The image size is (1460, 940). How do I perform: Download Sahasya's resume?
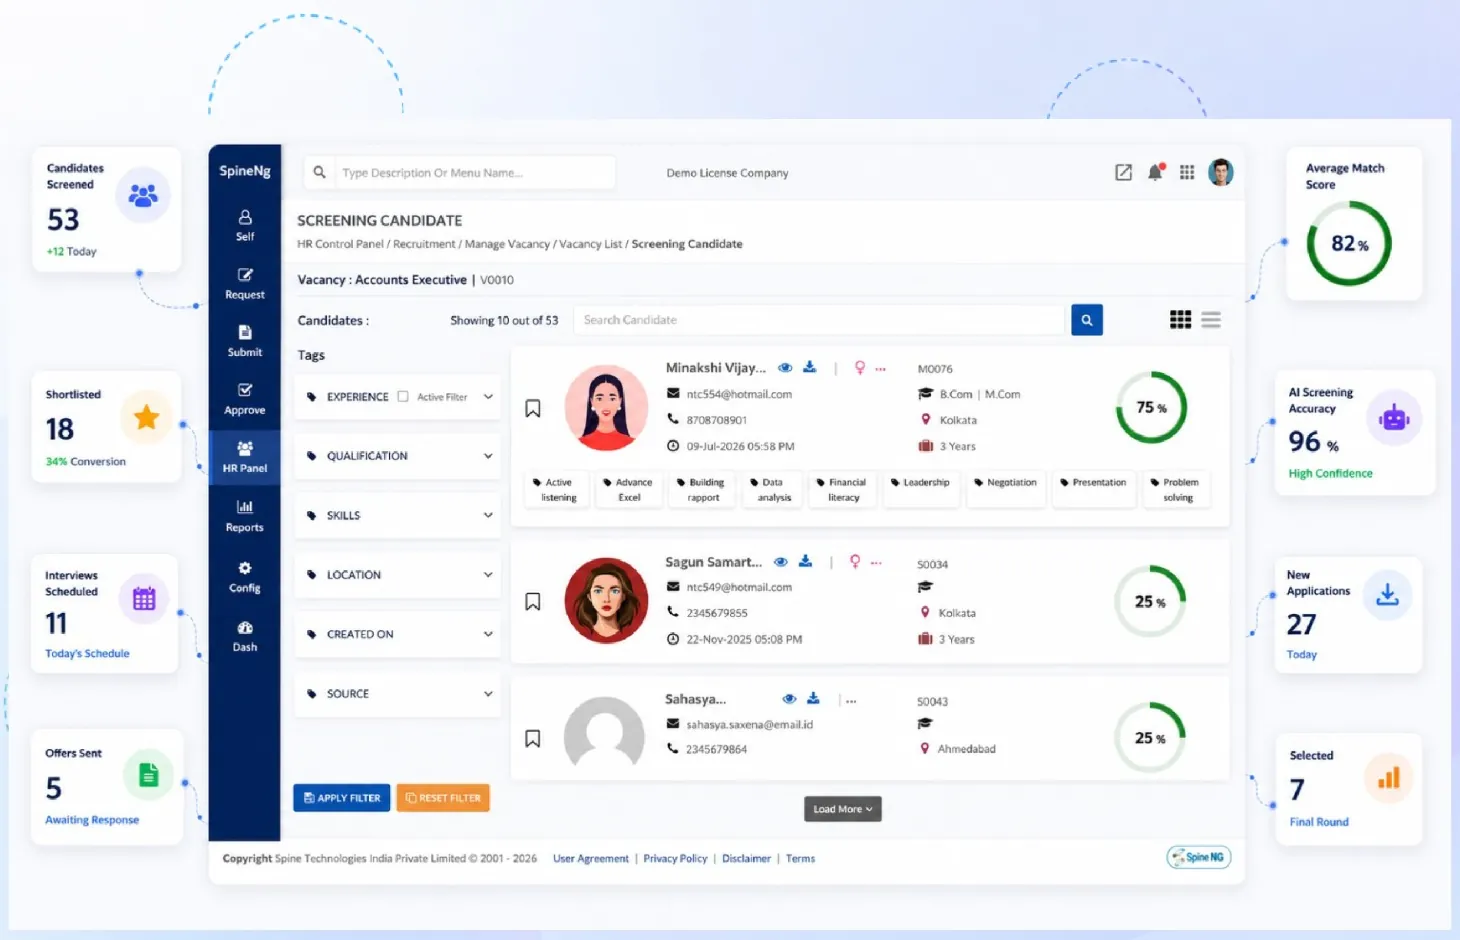[x=814, y=698]
